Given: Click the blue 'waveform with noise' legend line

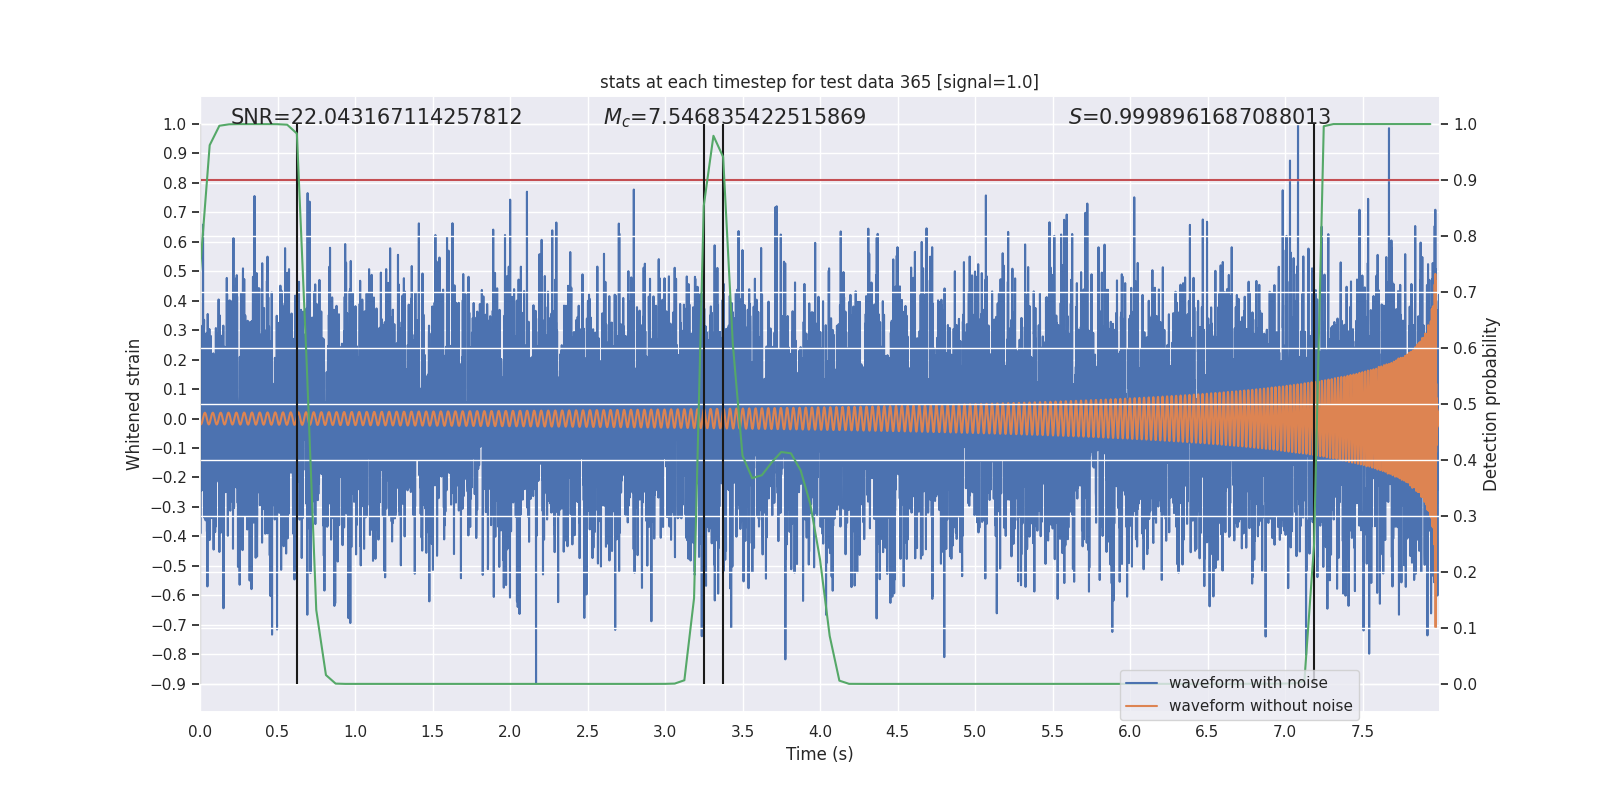Looking at the screenshot, I should 1141,683.
